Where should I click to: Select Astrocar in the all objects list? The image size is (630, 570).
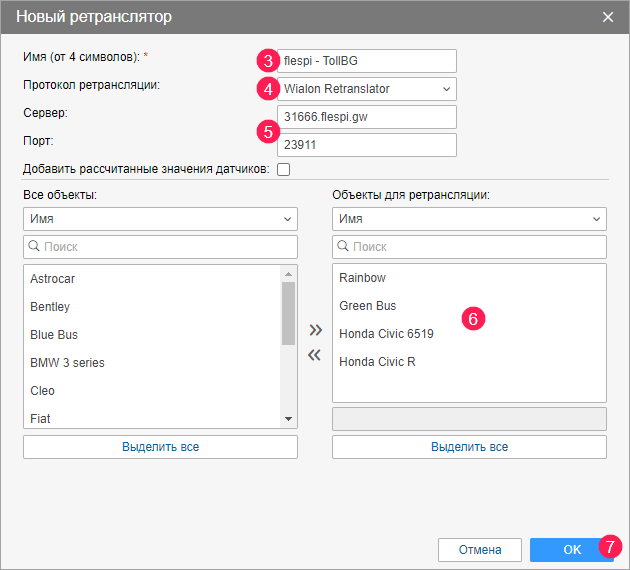(x=53, y=279)
